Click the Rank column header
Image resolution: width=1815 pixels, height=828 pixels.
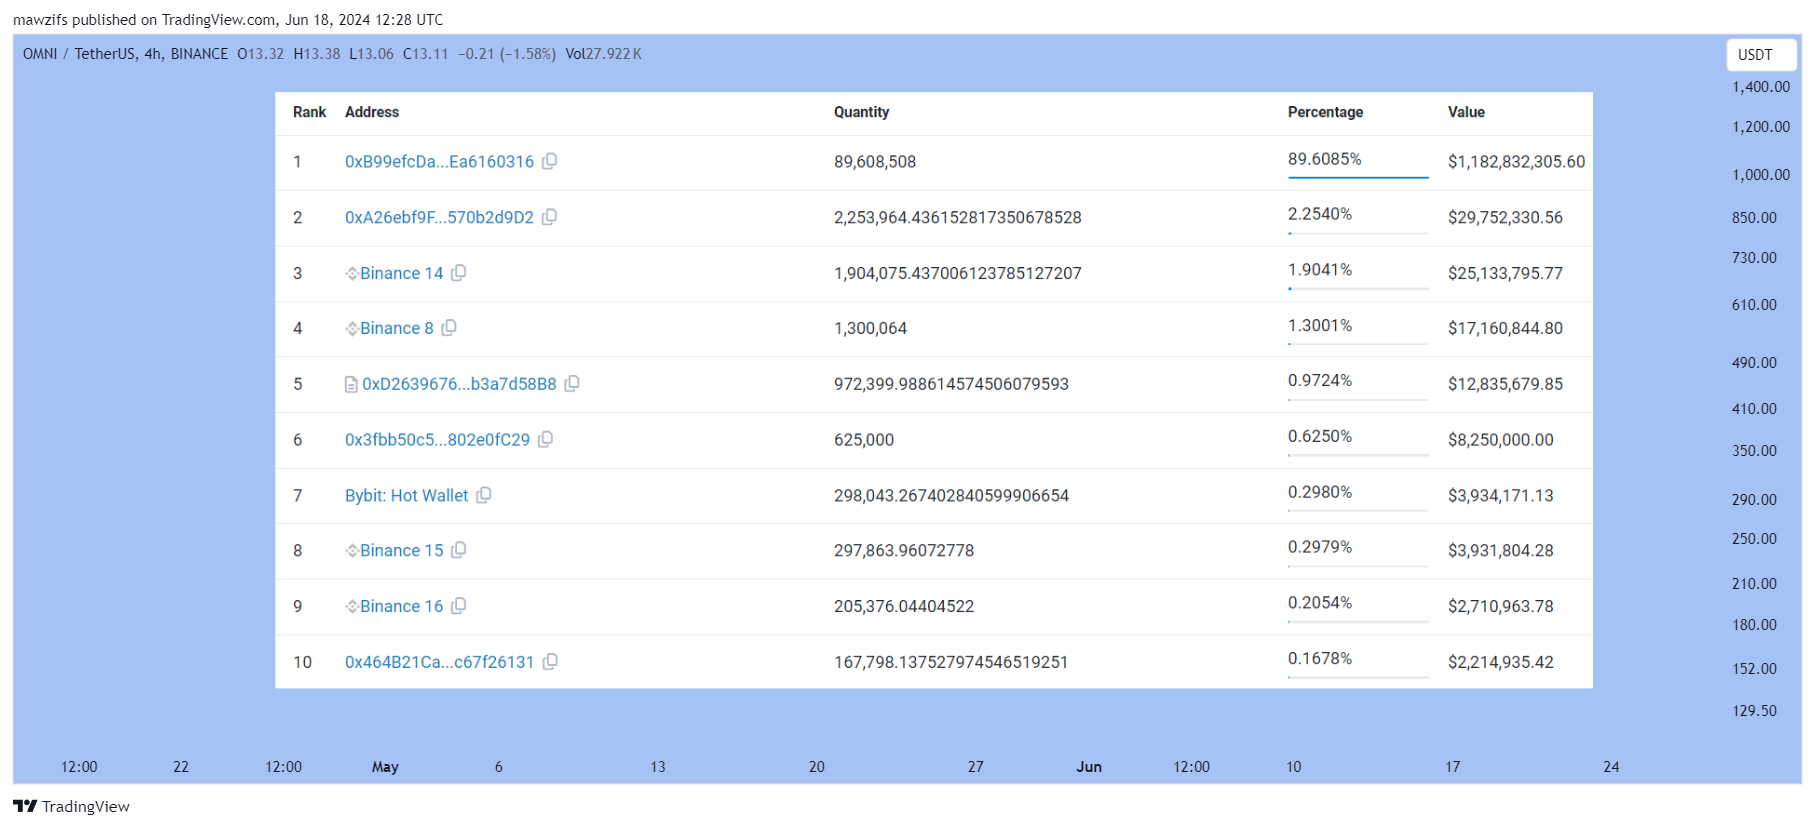[x=309, y=112]
